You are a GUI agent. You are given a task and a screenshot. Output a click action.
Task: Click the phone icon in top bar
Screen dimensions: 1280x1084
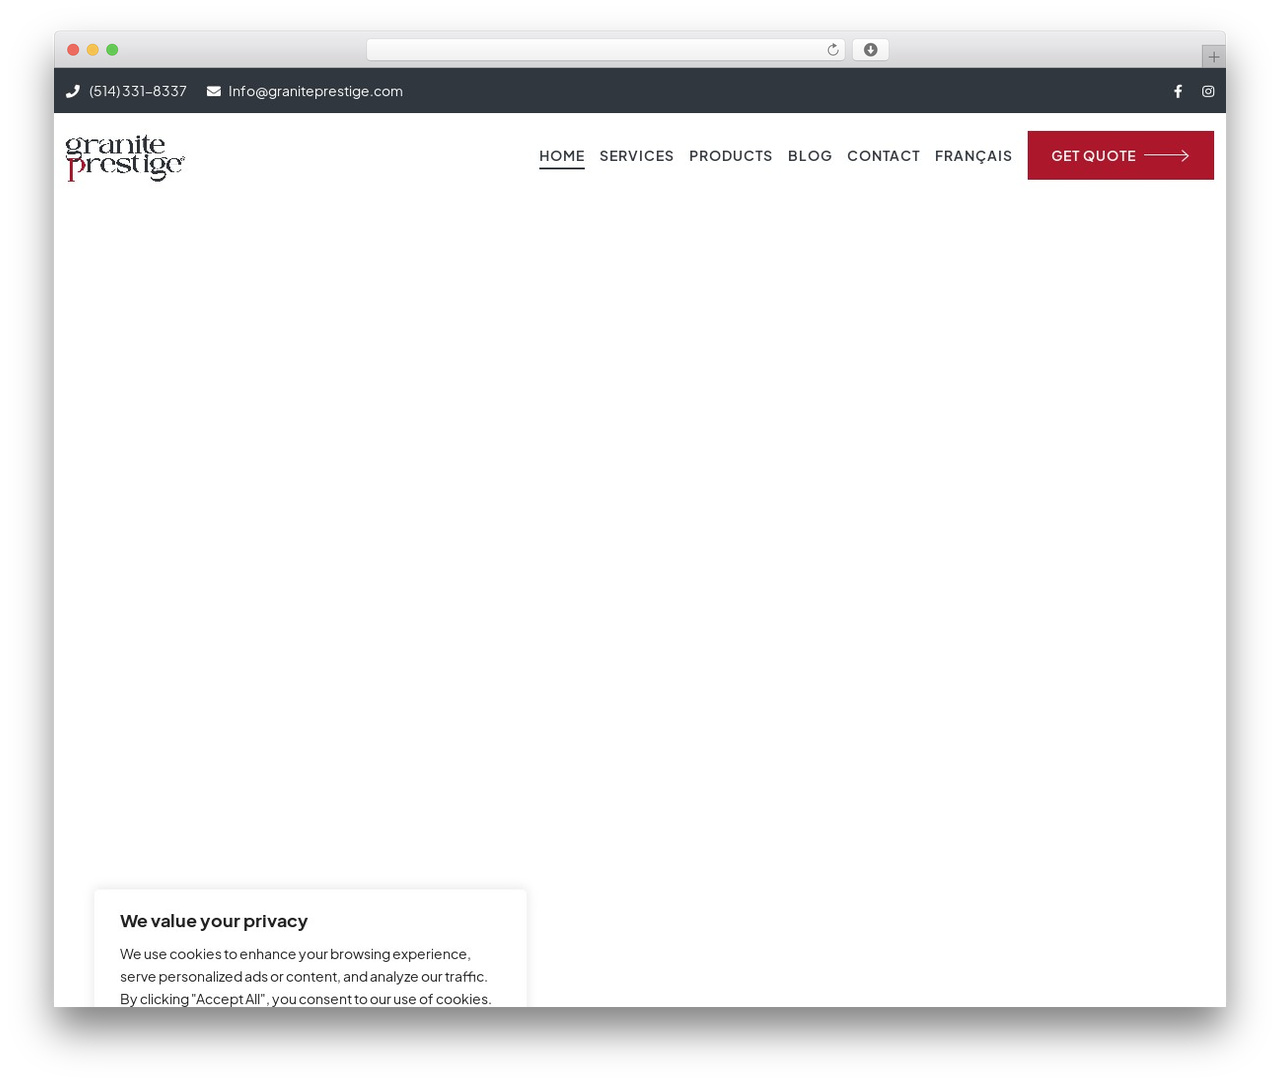(73, 91)
